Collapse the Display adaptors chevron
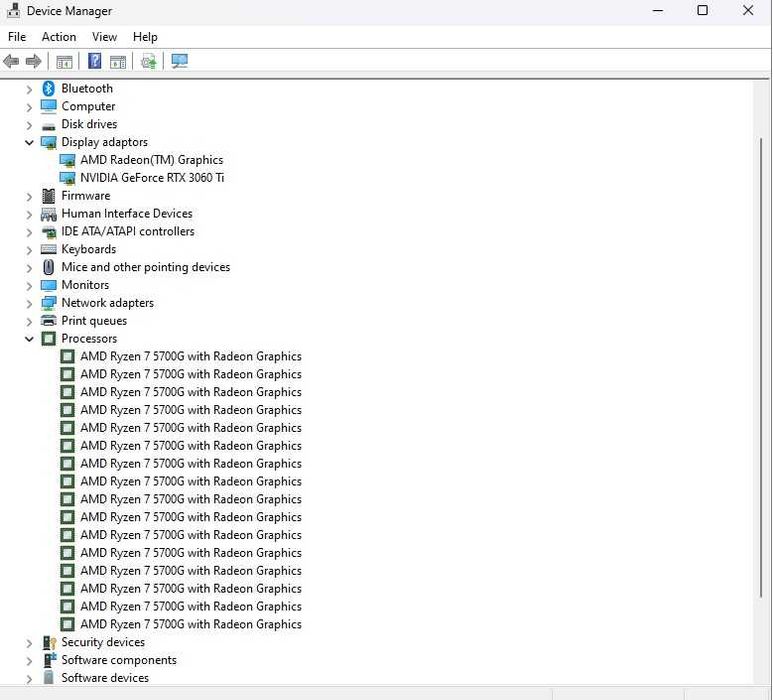This screenshot has height=700, width=773. point(29,142)
